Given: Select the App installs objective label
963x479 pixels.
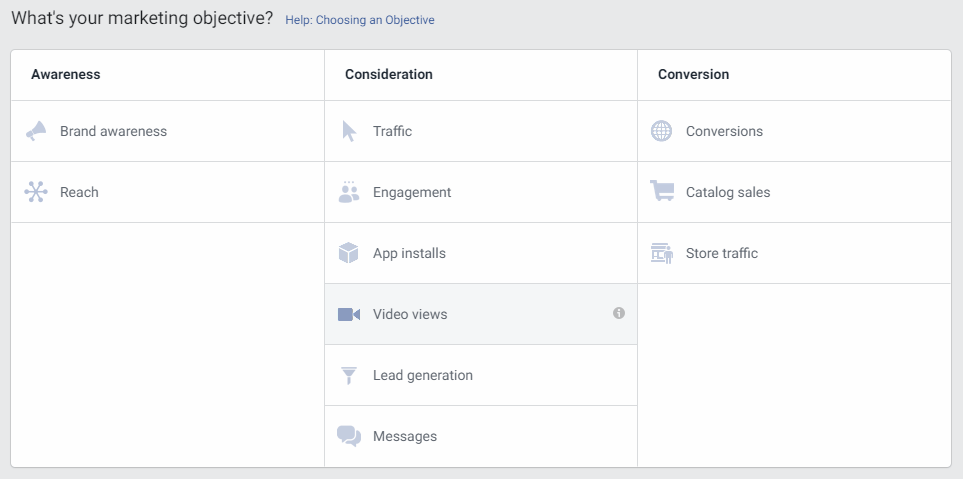Looking at the screenshot, I should (410, 253).
